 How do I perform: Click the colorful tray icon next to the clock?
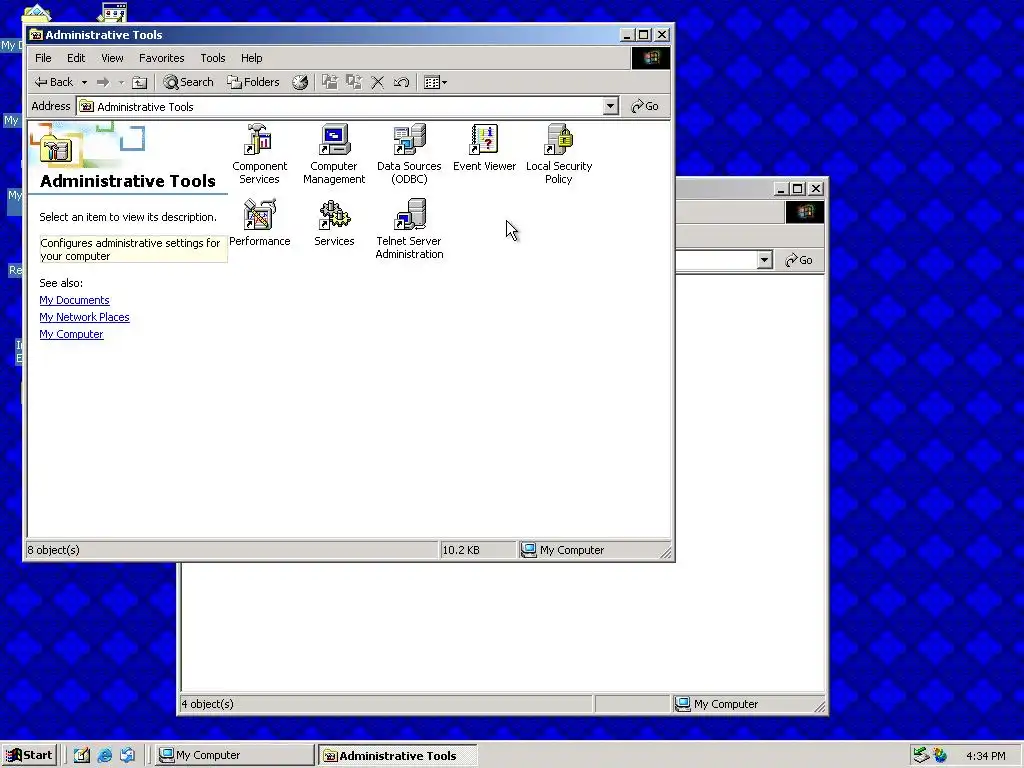tap(940, 756)
